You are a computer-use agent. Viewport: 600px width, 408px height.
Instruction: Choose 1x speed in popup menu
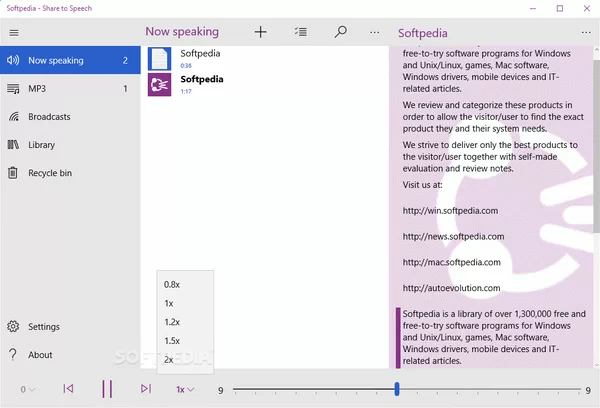click(x=185, y=303)
